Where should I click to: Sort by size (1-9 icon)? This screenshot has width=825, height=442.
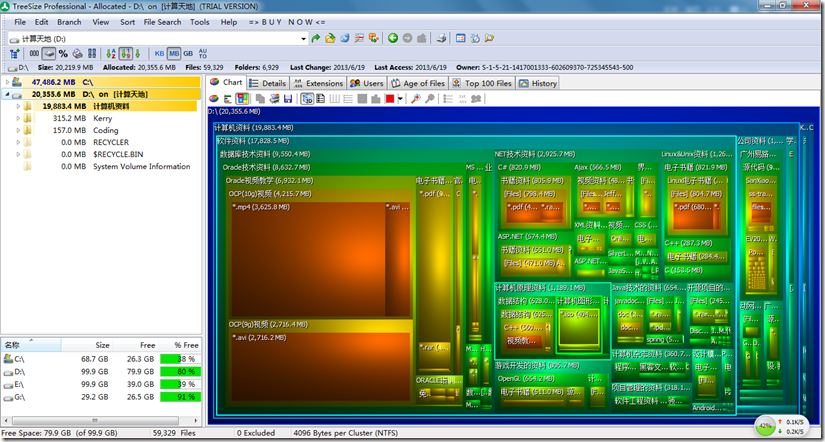[x=125, y=53]
